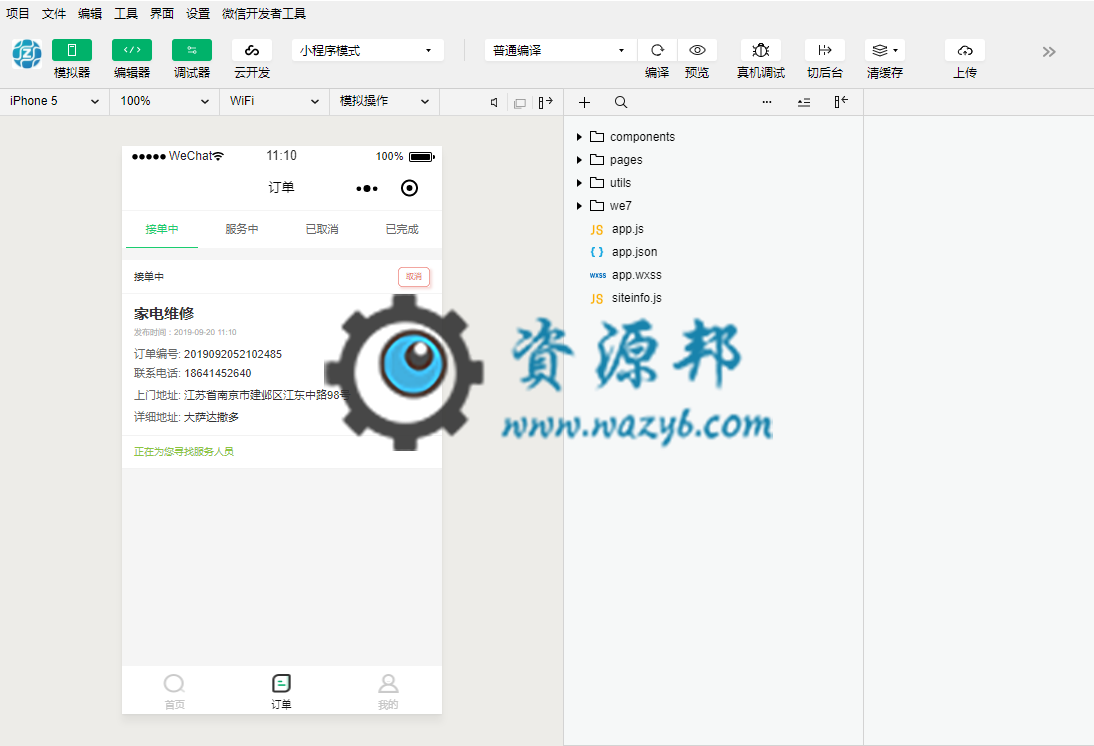Open the 编辑 menu

point(90,13)
